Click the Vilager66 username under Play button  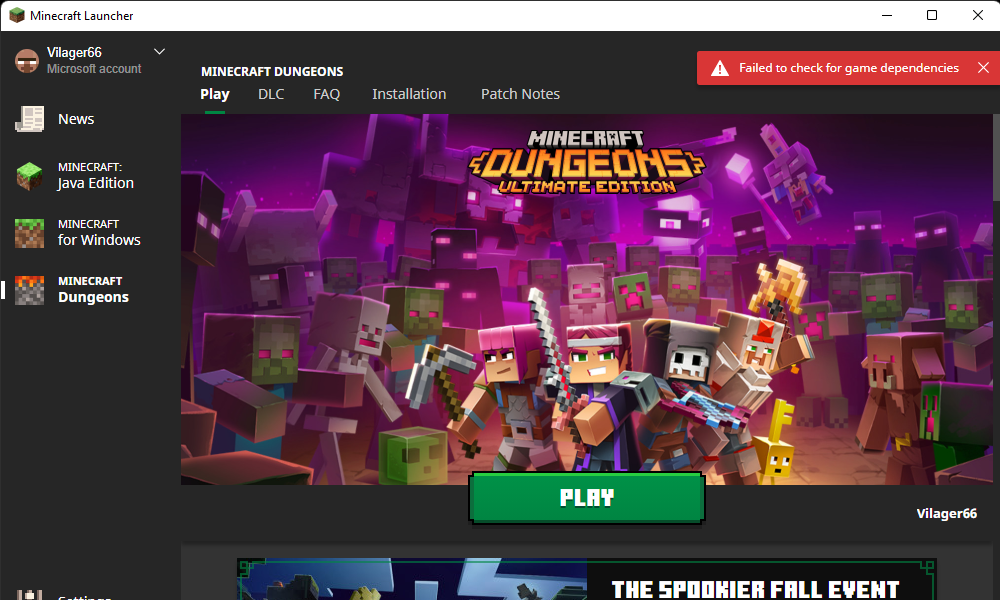[946, 514]
